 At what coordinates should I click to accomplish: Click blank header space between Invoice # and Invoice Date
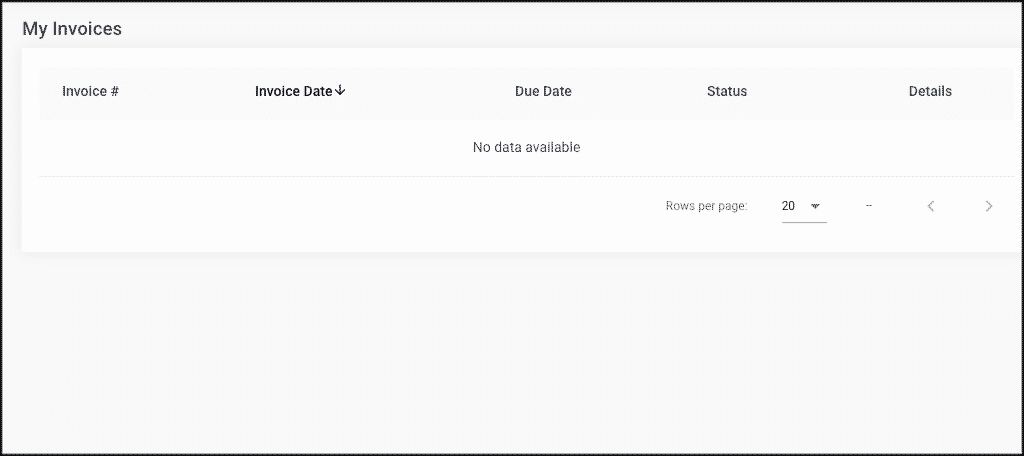point(187,91)
